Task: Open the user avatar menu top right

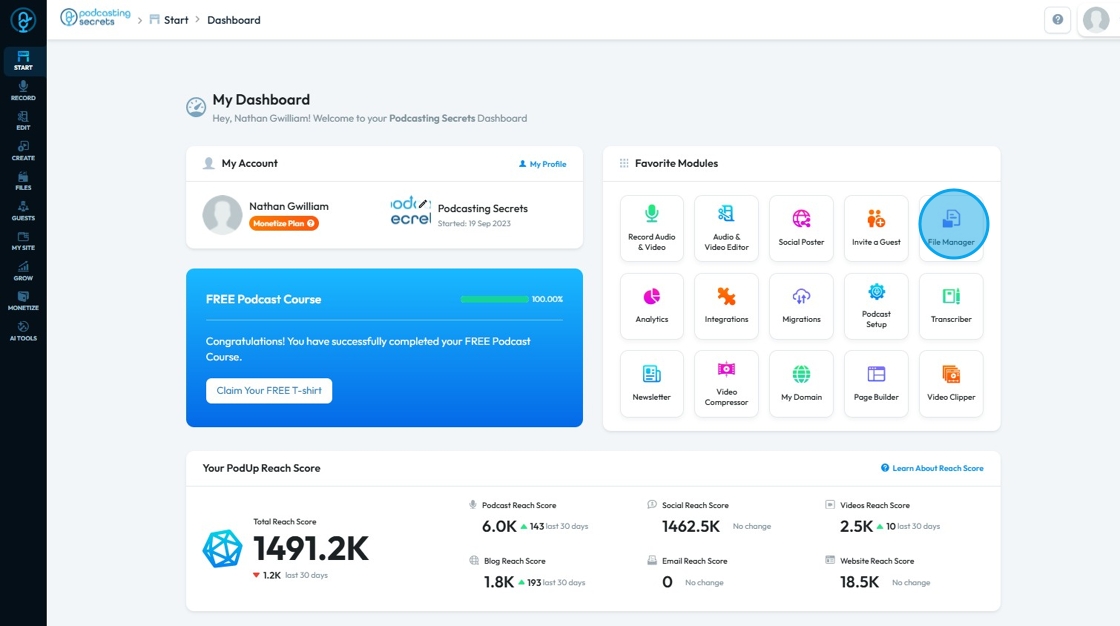Action: 1096,20
